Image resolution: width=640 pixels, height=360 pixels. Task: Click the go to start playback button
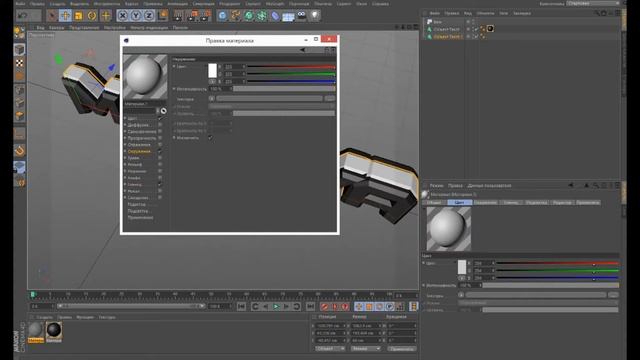click(x=241, y=306)
